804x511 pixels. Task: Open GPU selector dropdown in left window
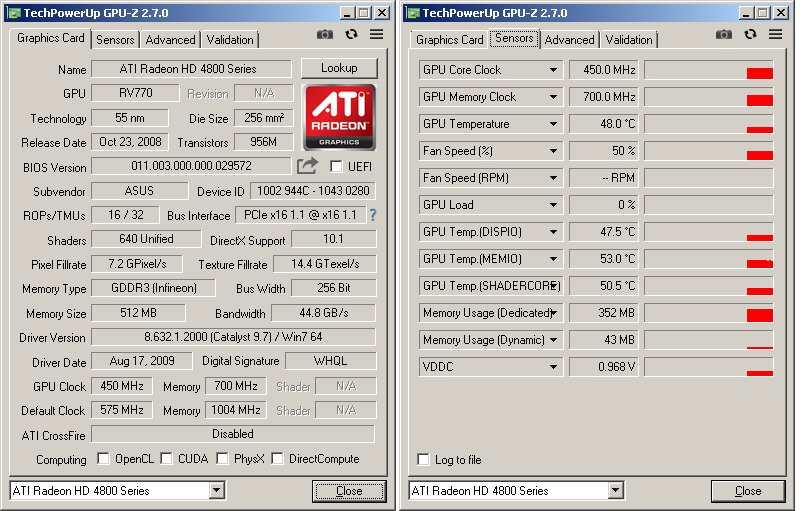click(x=216, y=490)
